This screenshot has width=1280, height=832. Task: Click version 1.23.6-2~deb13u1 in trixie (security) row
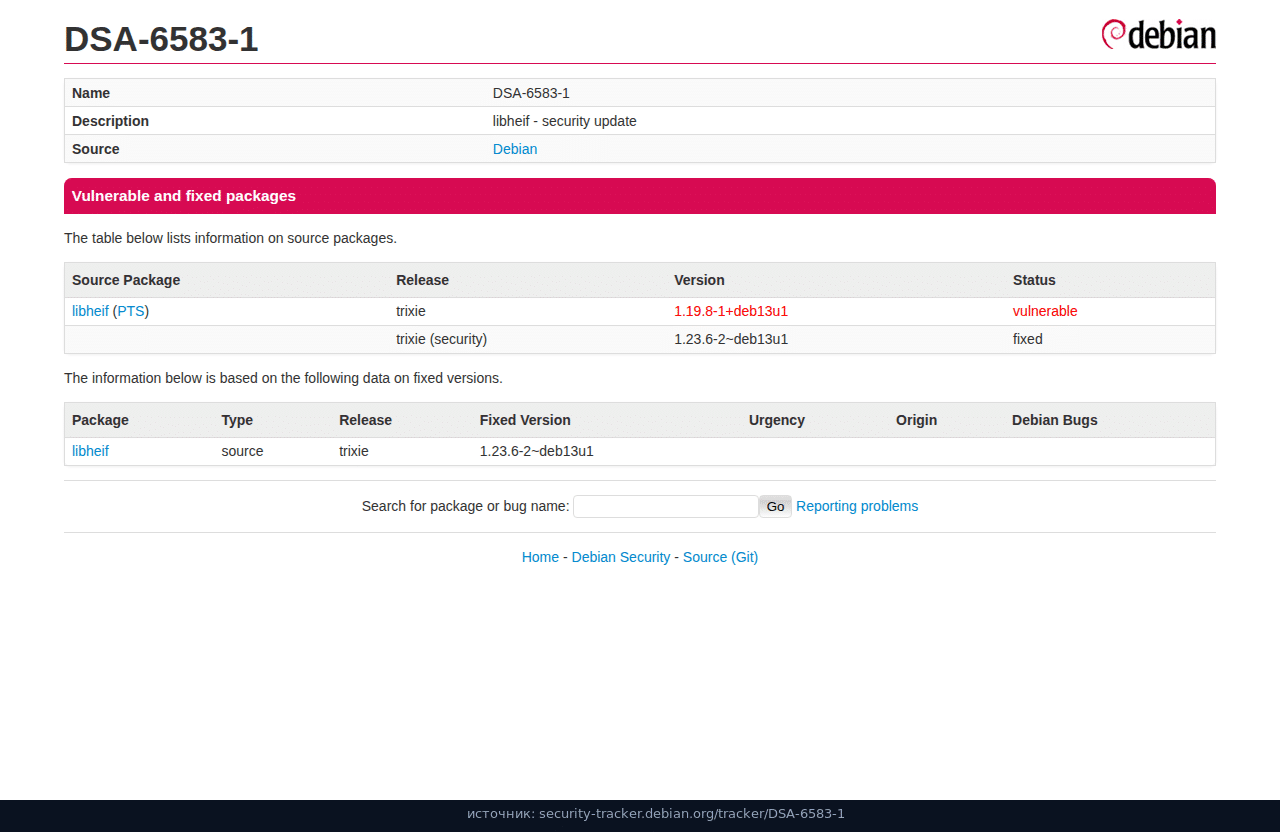(x=731, y=339)
